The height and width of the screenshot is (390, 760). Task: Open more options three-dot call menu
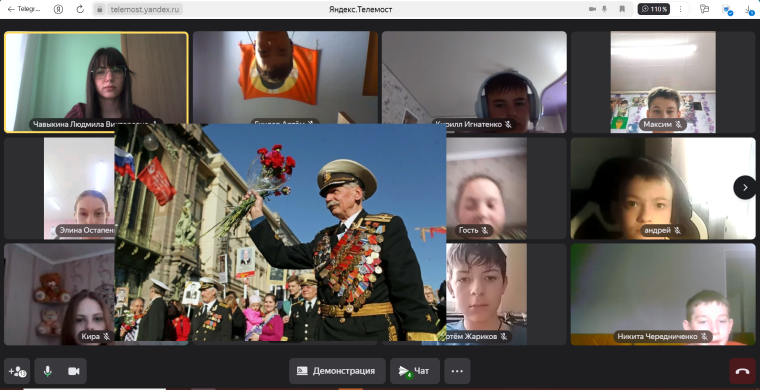(x=457, y=371)
